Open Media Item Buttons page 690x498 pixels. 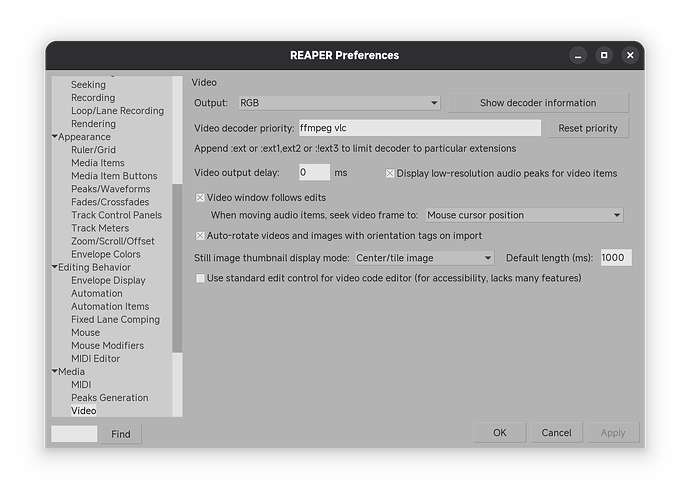tap(114, 176)
